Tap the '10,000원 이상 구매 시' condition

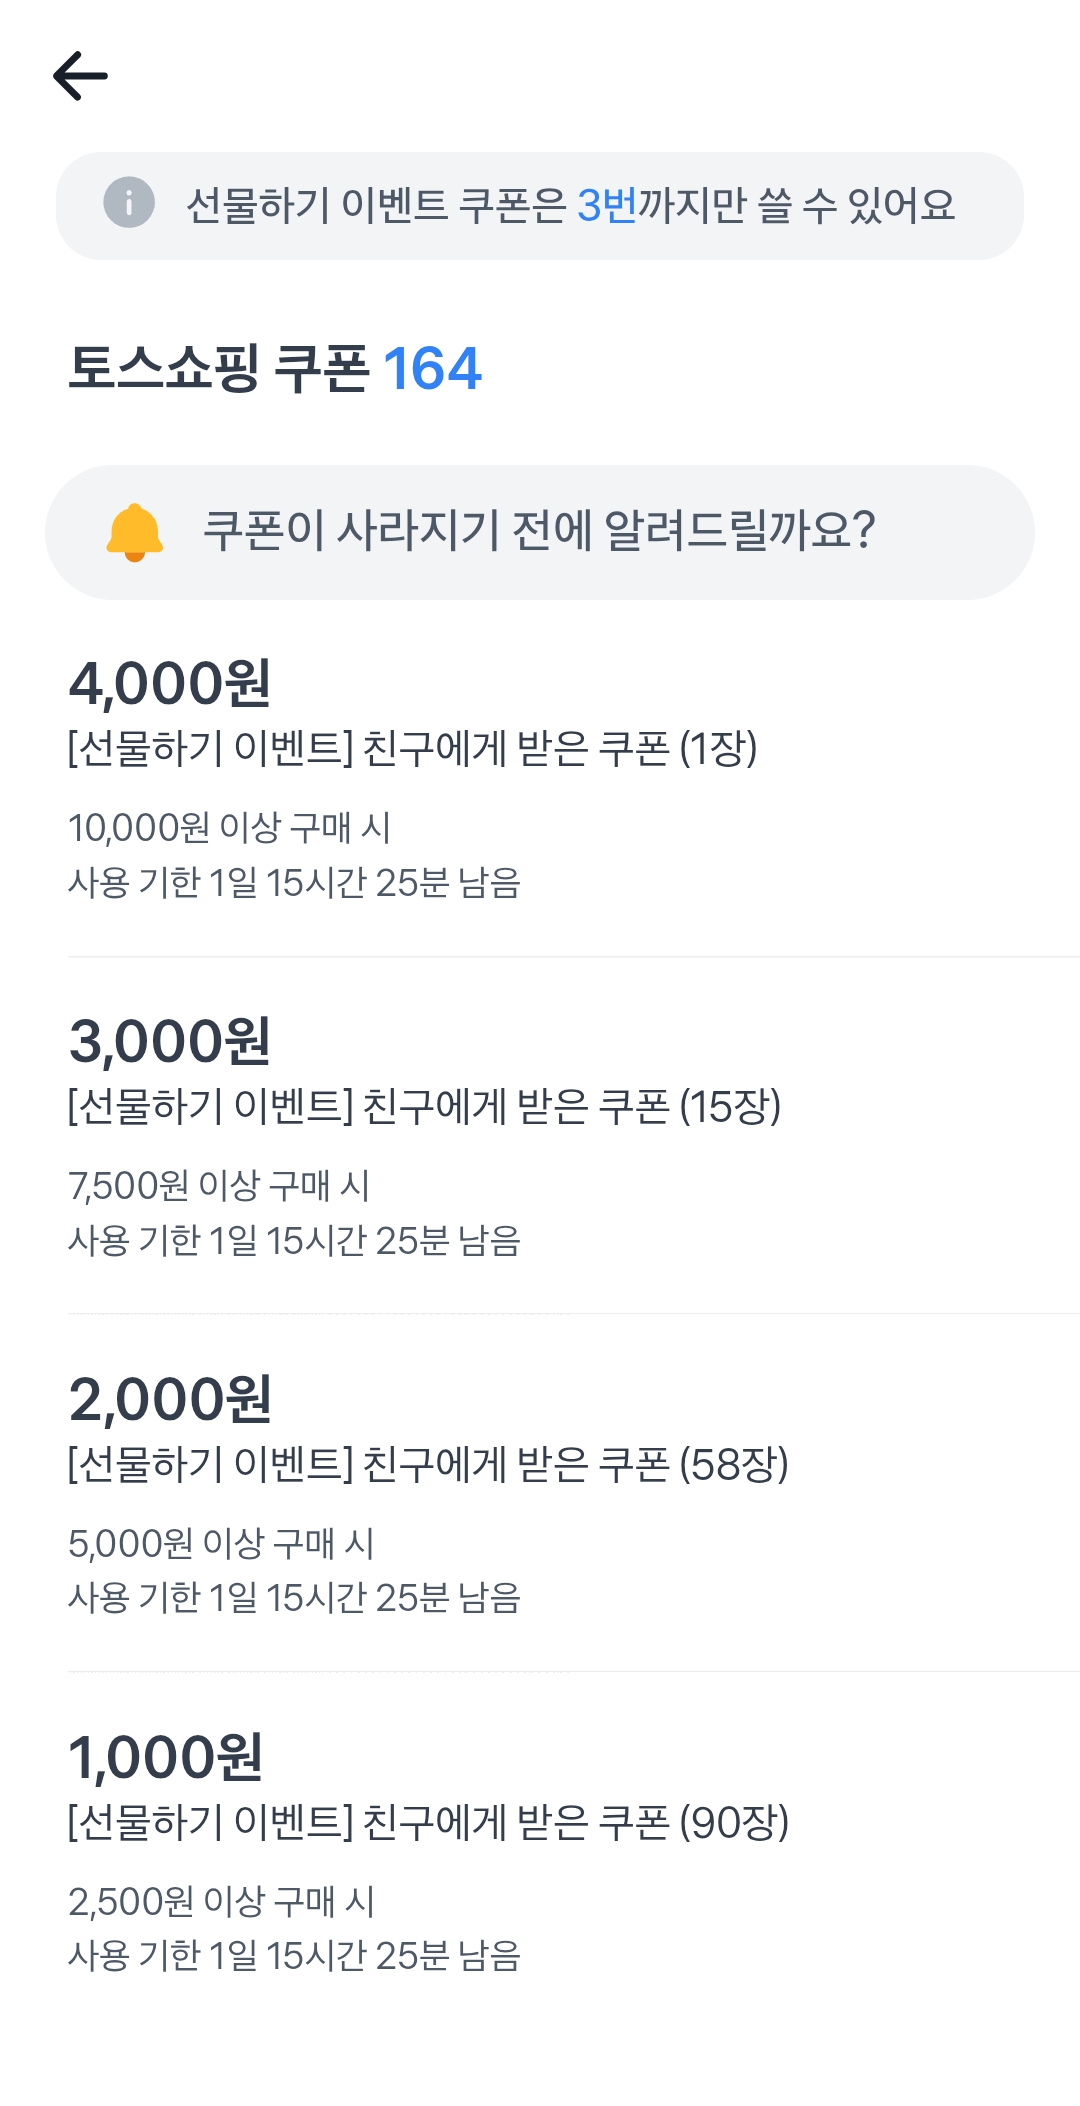[229, 828]
